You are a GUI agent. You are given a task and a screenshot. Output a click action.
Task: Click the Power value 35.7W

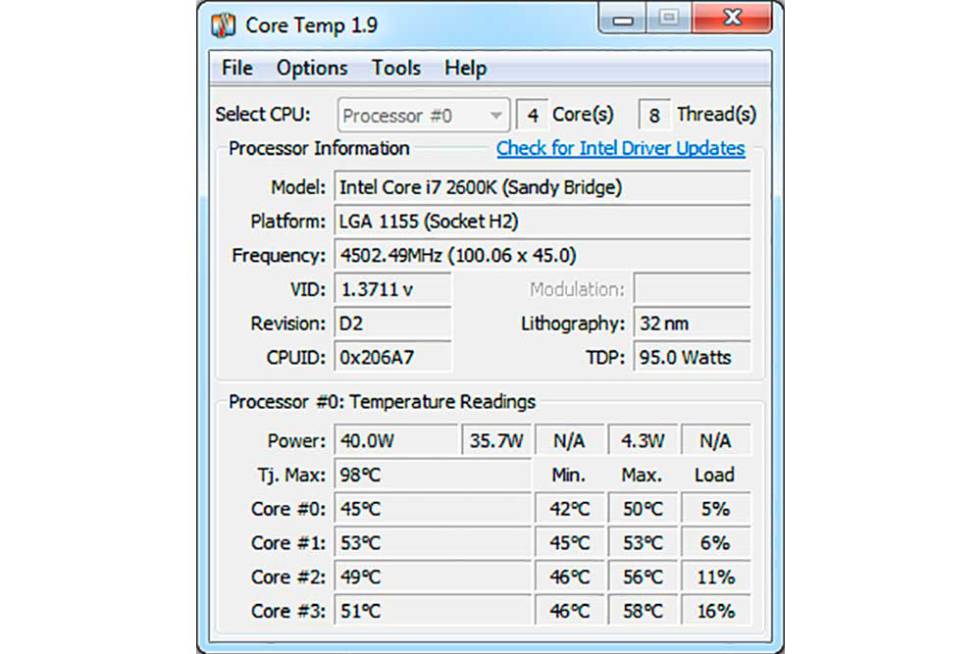[496, 441]
